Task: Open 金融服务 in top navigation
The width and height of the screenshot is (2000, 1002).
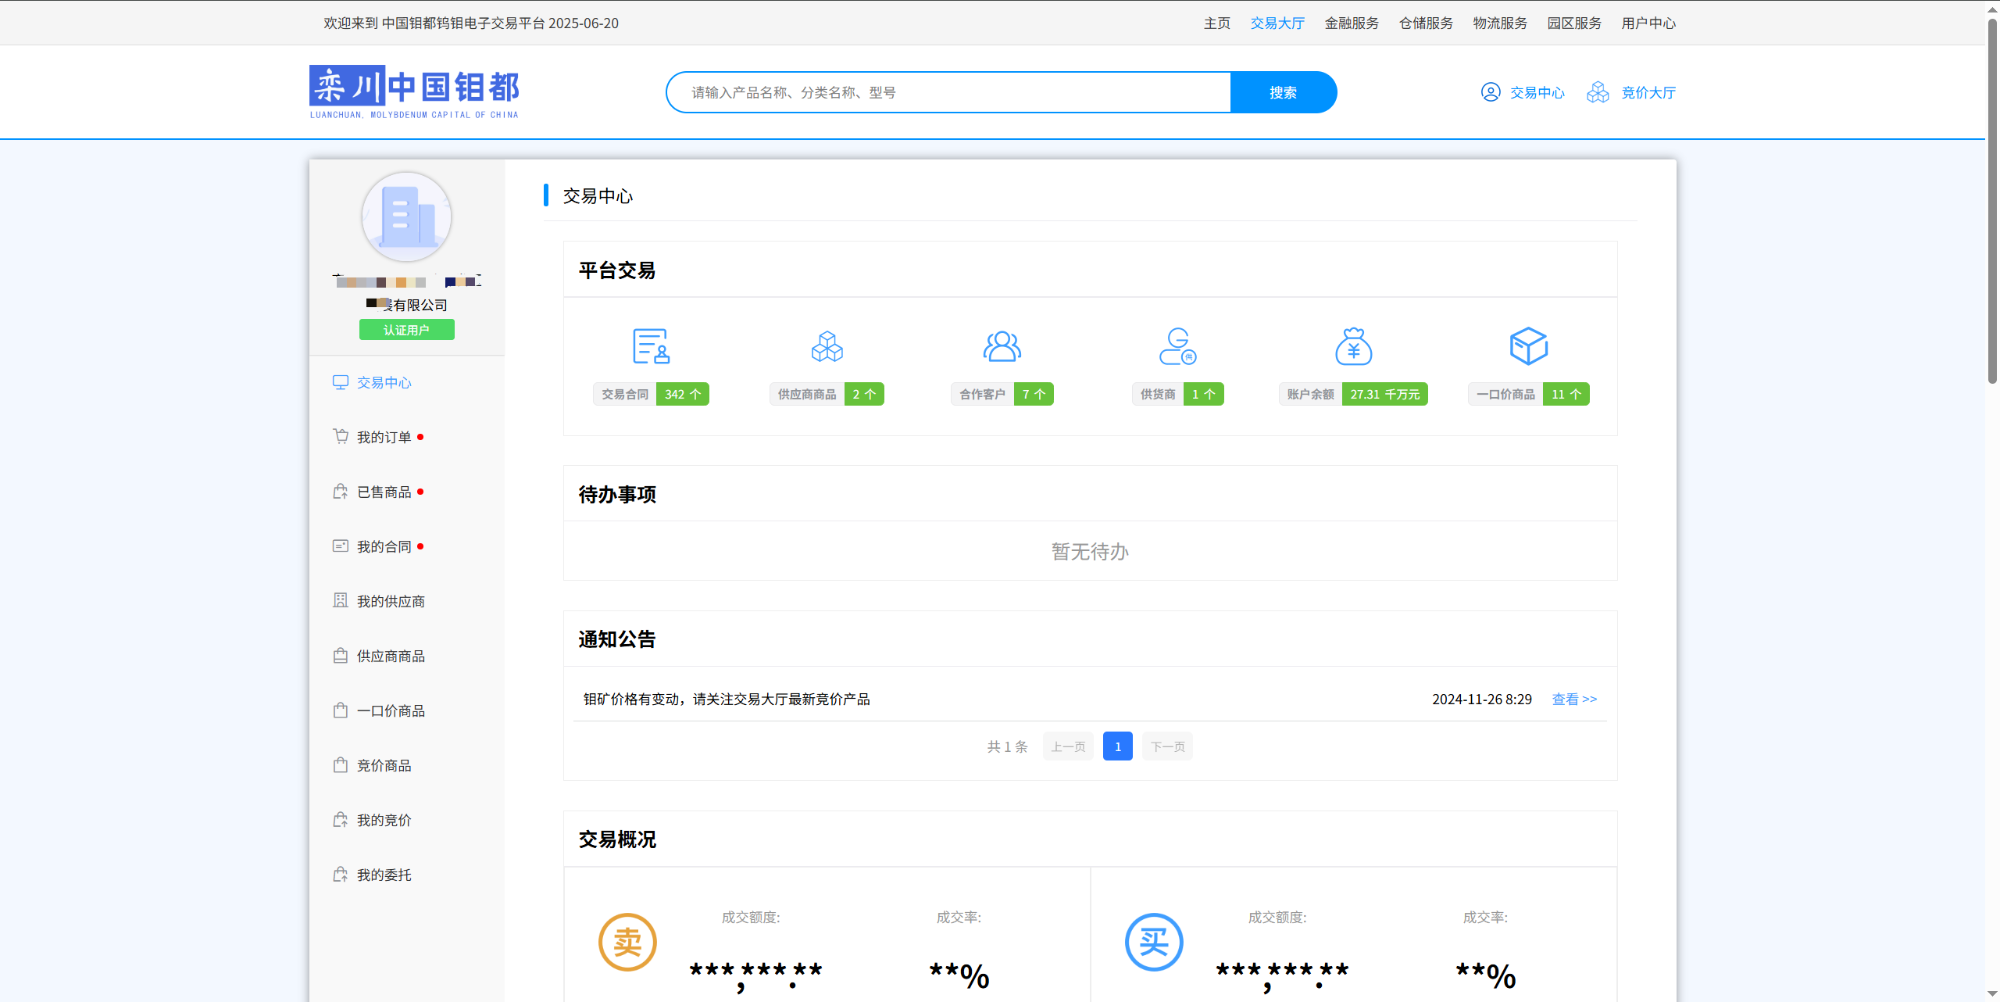Action: click(1351, 23)
